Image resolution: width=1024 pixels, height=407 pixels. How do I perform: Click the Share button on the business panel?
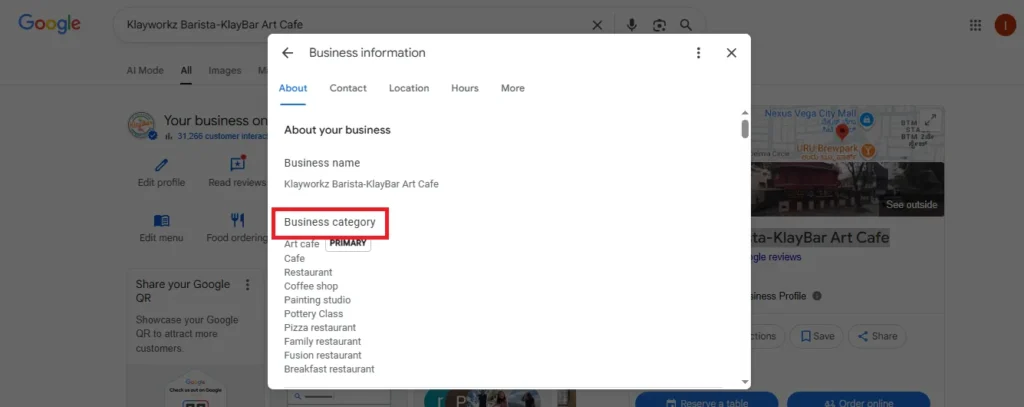tap(877, 336)
